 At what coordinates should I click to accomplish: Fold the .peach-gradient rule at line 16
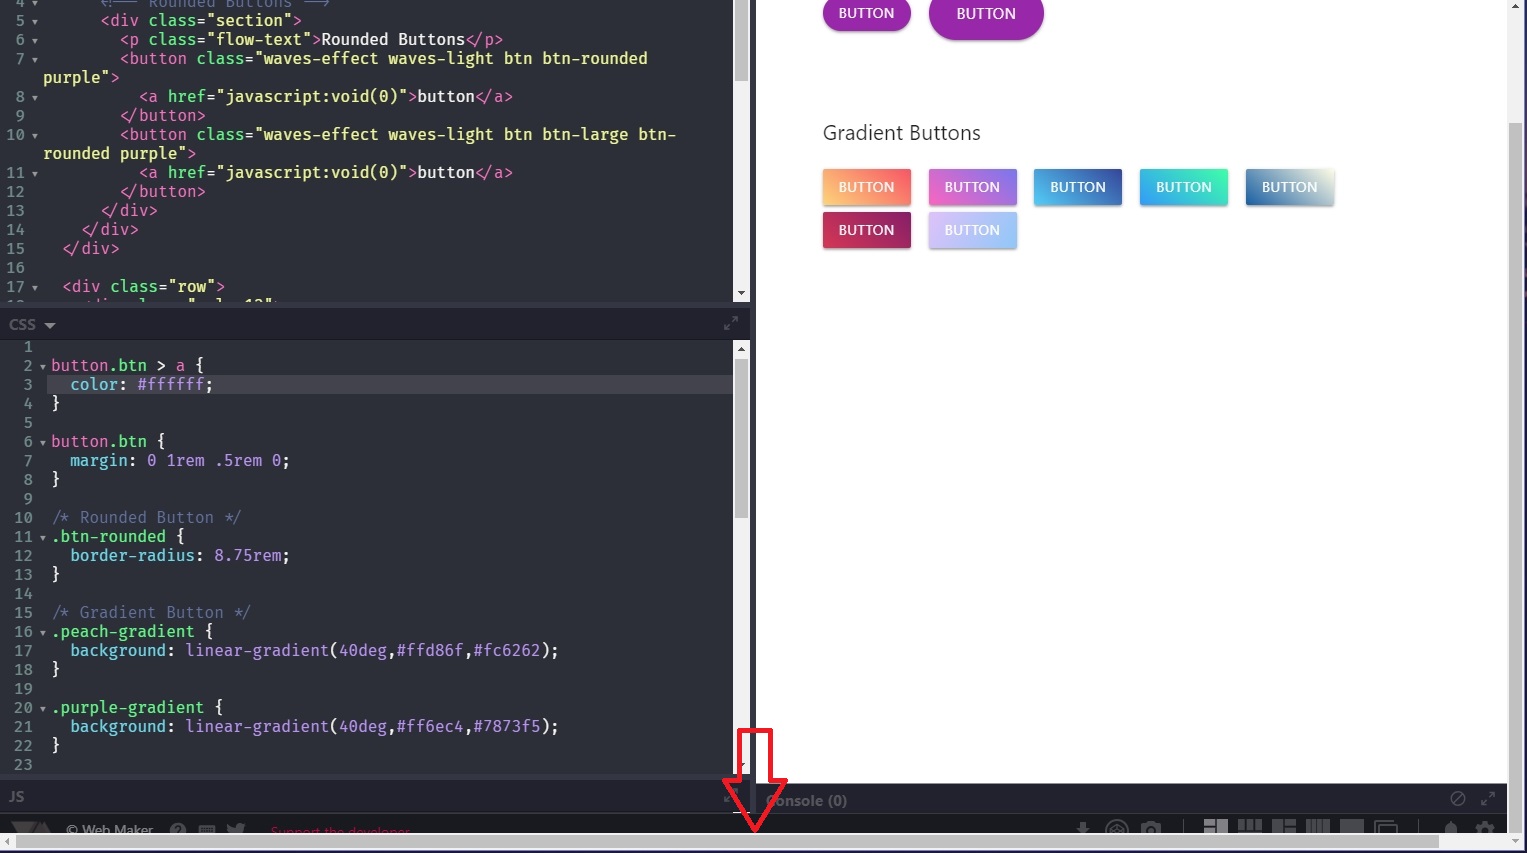click(43, 632)
